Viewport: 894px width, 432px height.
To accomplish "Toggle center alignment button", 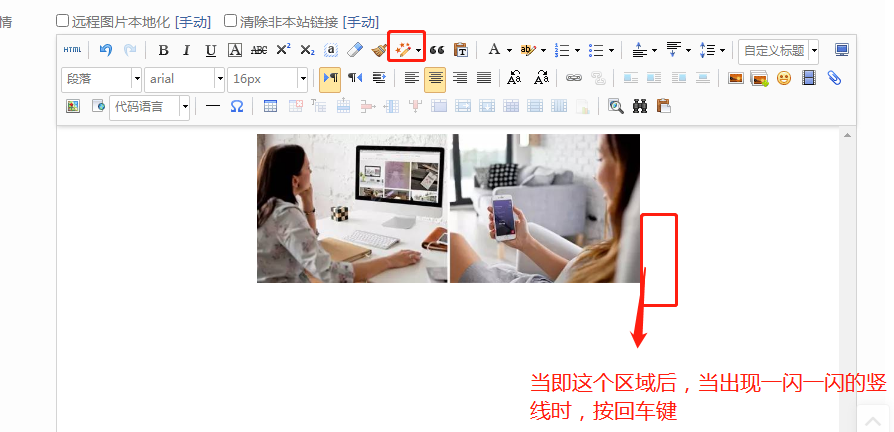I will [x=435, y=78].
